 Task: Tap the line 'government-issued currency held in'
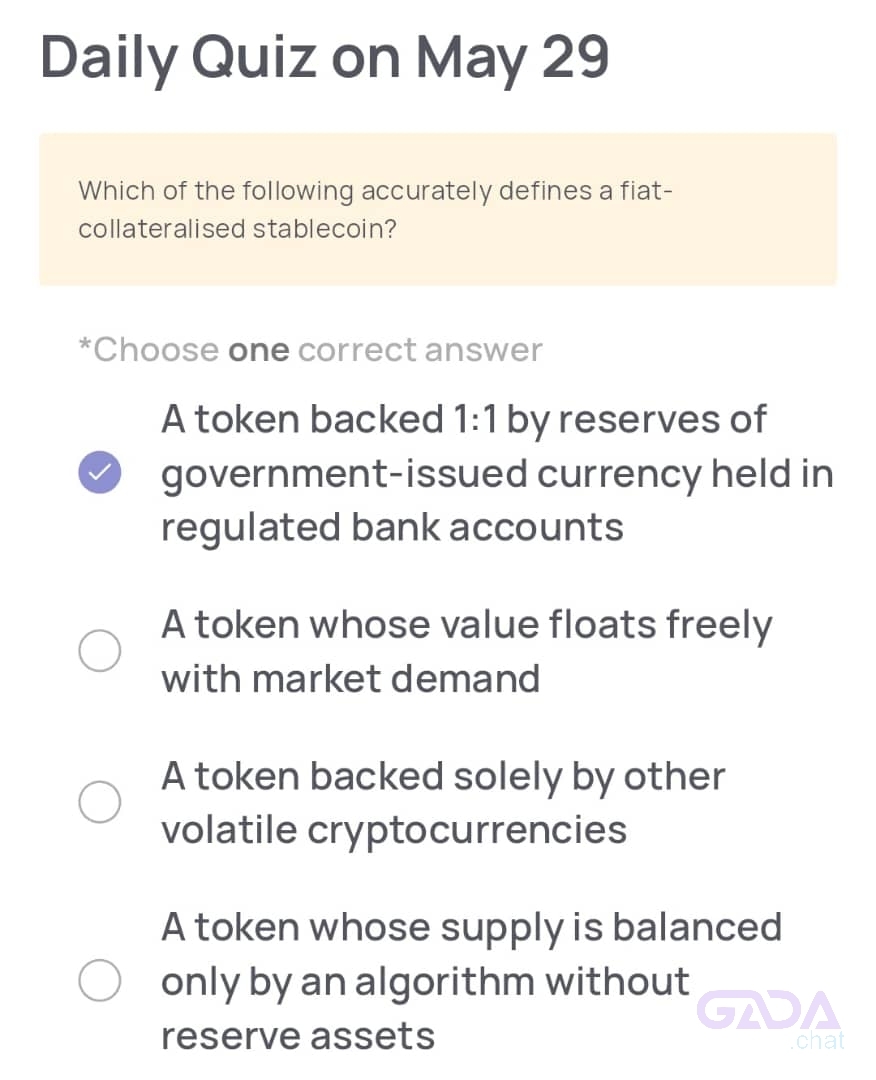click(497, 475)
